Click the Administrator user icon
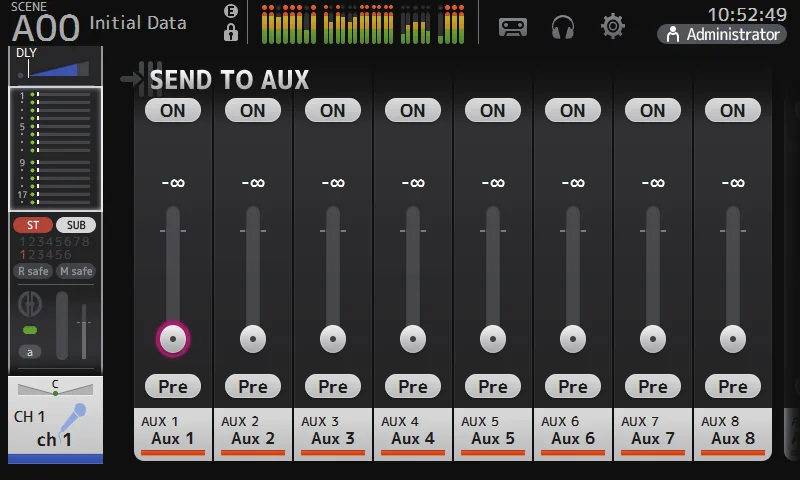Image resolution: width=800 pixels, height=480 pixels. pyautogui.click(x=673, y=34)
